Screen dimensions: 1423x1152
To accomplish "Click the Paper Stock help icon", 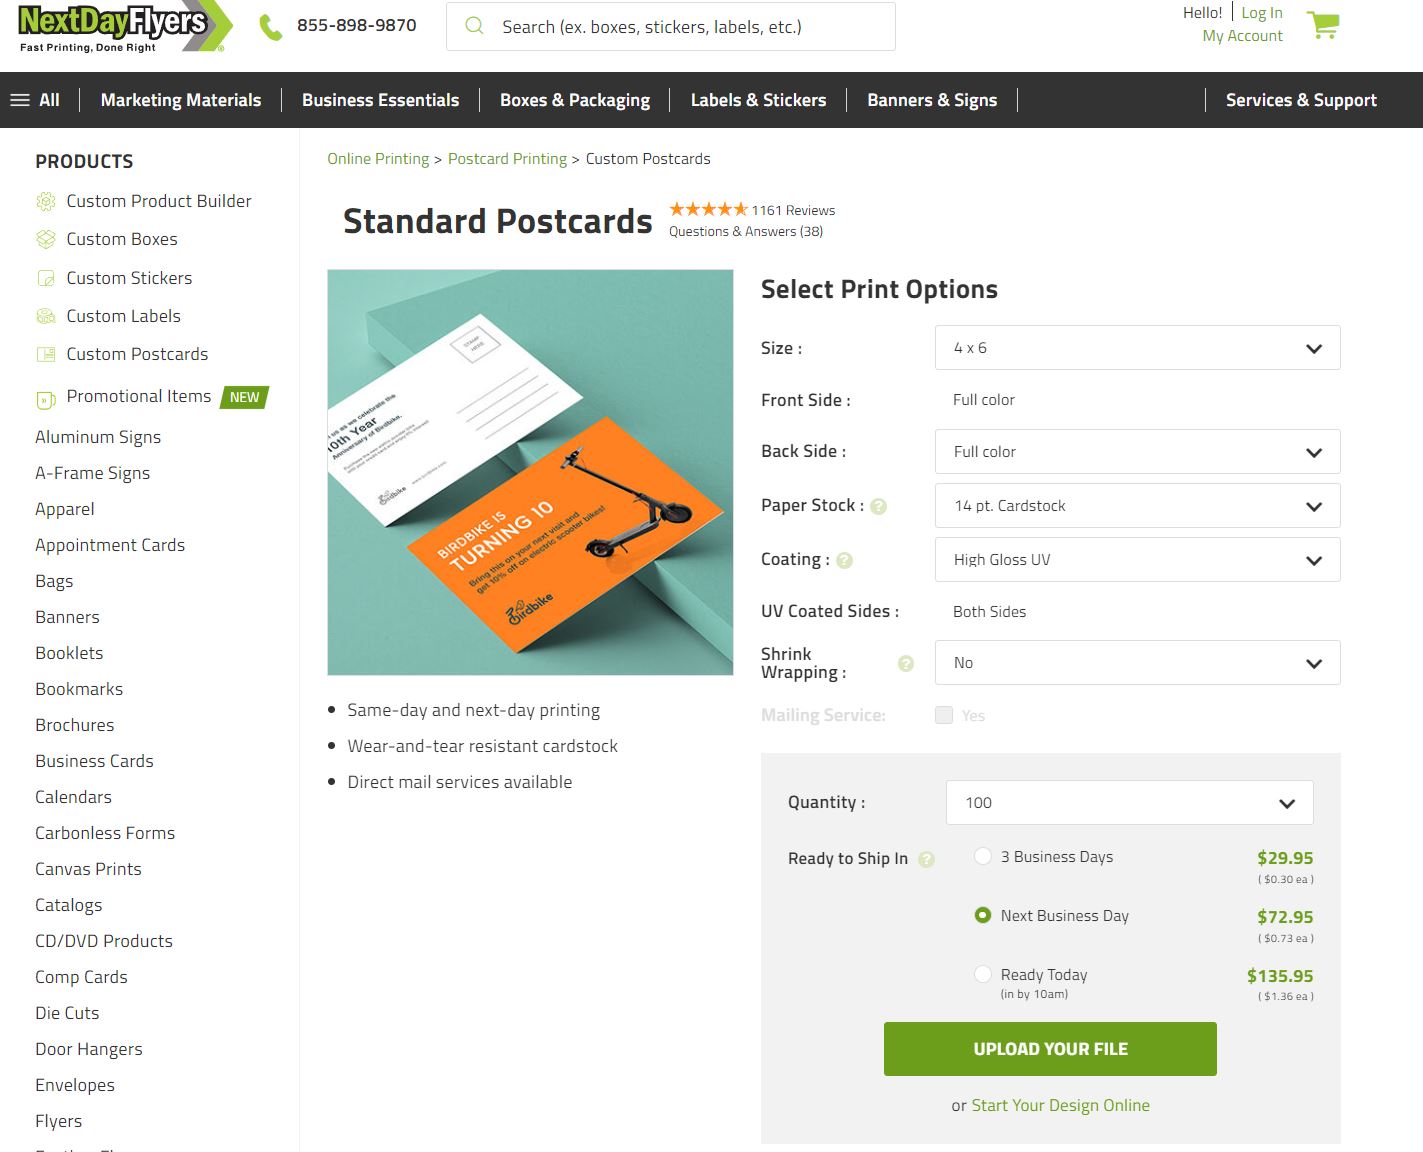I will pos(879,506).
